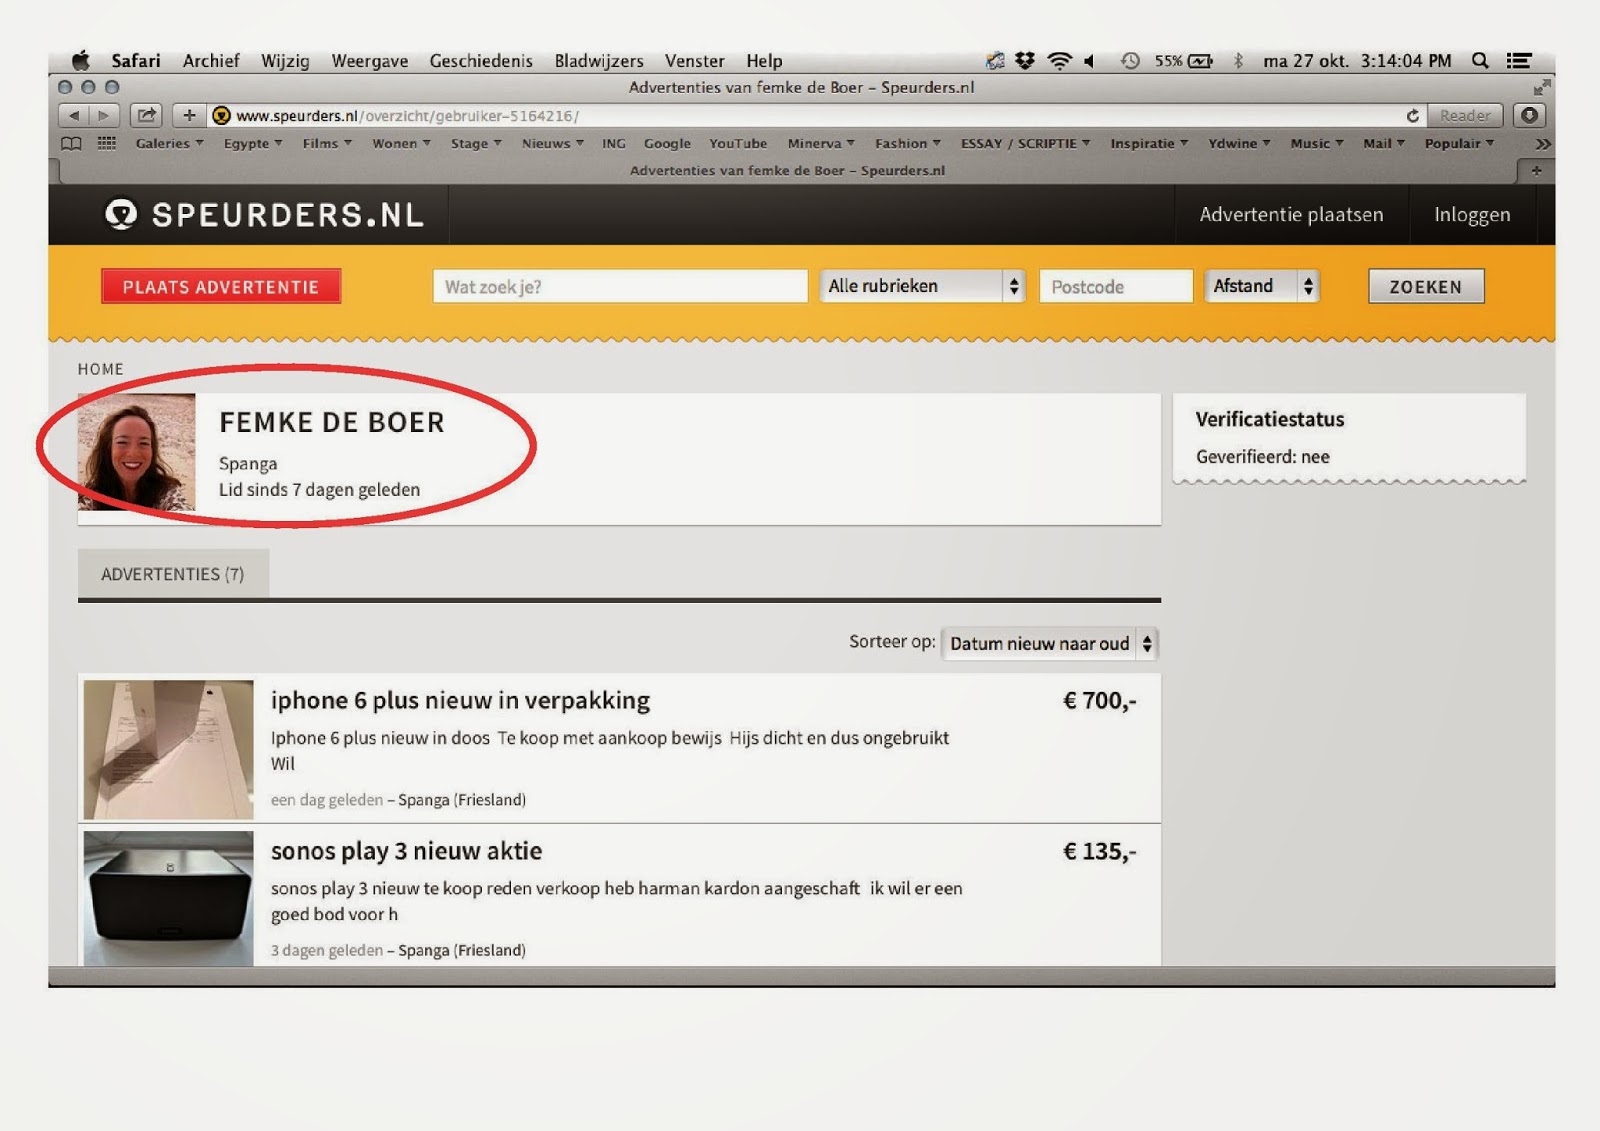
Task: Open the Archief menu
Action: click(x=211, y=61)
